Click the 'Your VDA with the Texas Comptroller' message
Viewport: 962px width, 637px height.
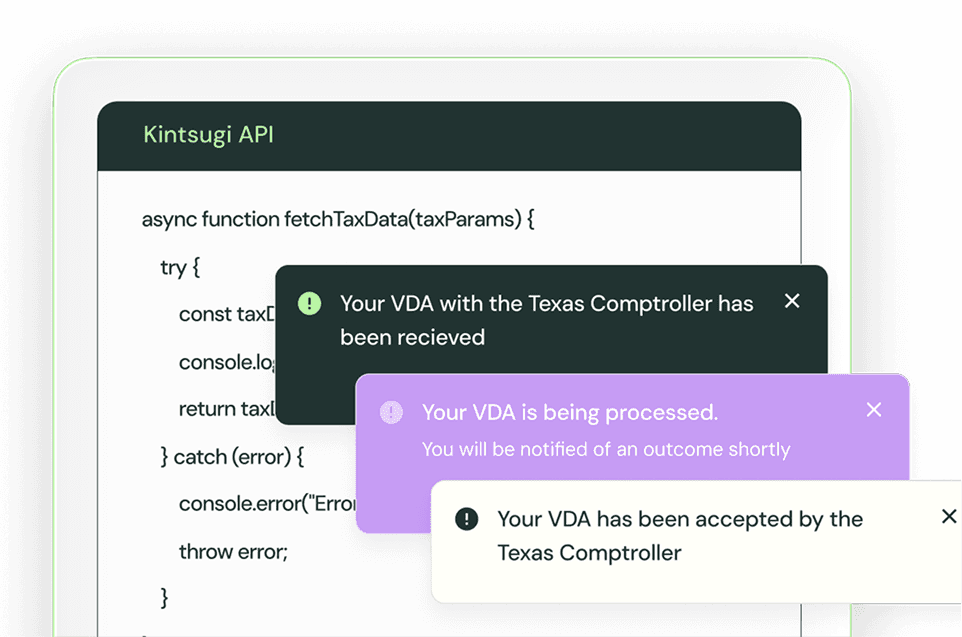pyautogui.click(x=547, y=320)
